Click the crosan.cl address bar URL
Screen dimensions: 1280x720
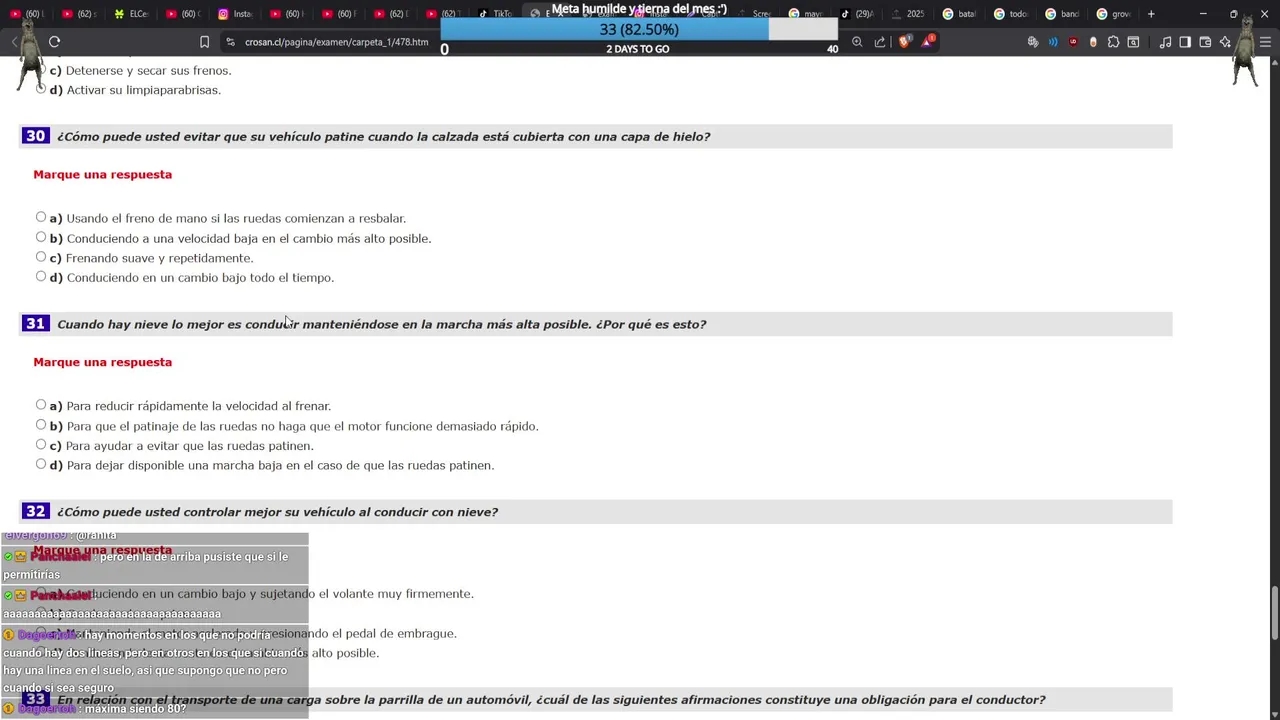[336, 42]
